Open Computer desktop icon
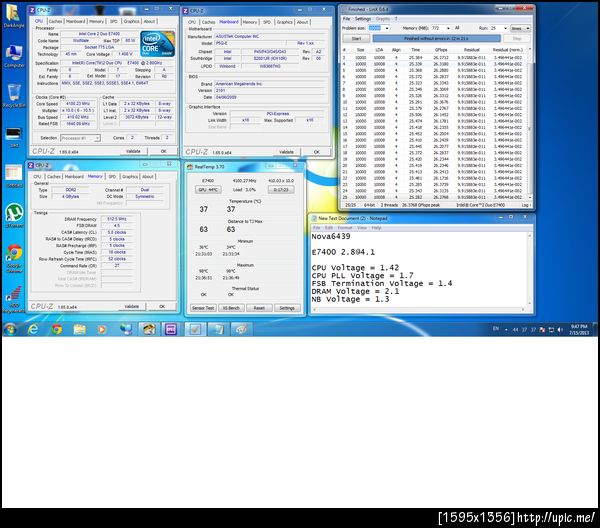 [x=14, y=57]
